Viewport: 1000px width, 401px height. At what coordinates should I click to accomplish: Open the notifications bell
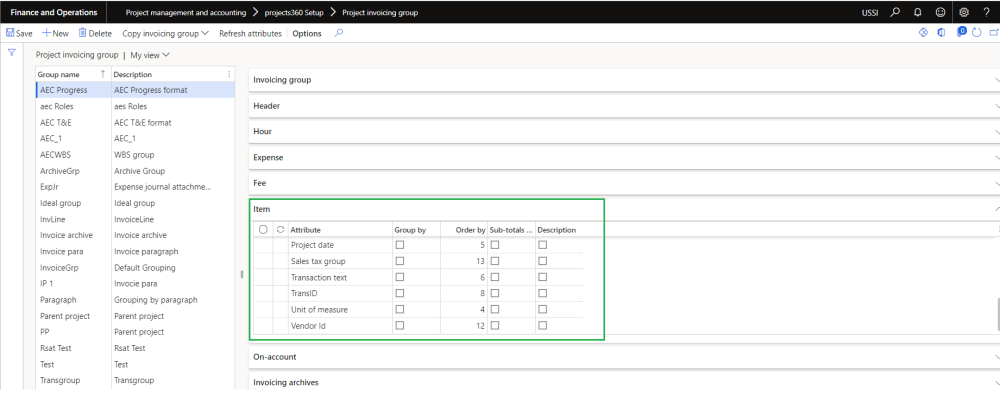pyautogui.click(x=917, y=12)
